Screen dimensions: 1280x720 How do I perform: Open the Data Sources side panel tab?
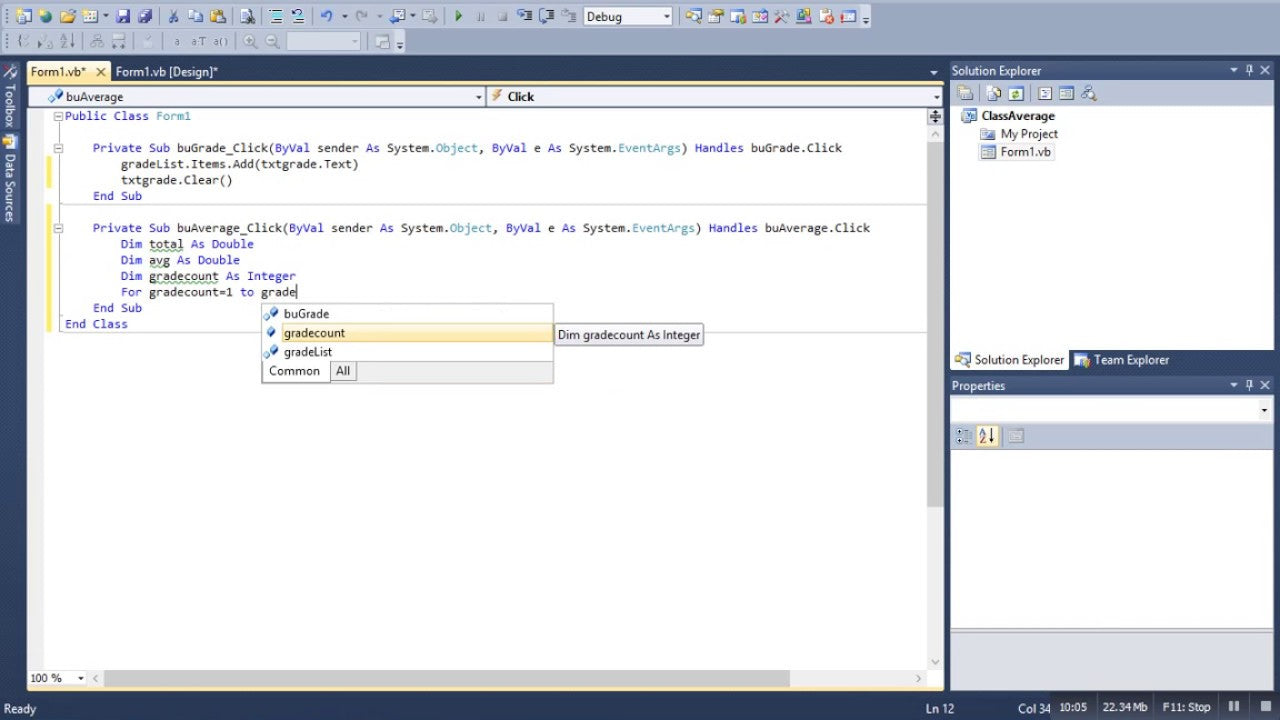tap(9, 178)
